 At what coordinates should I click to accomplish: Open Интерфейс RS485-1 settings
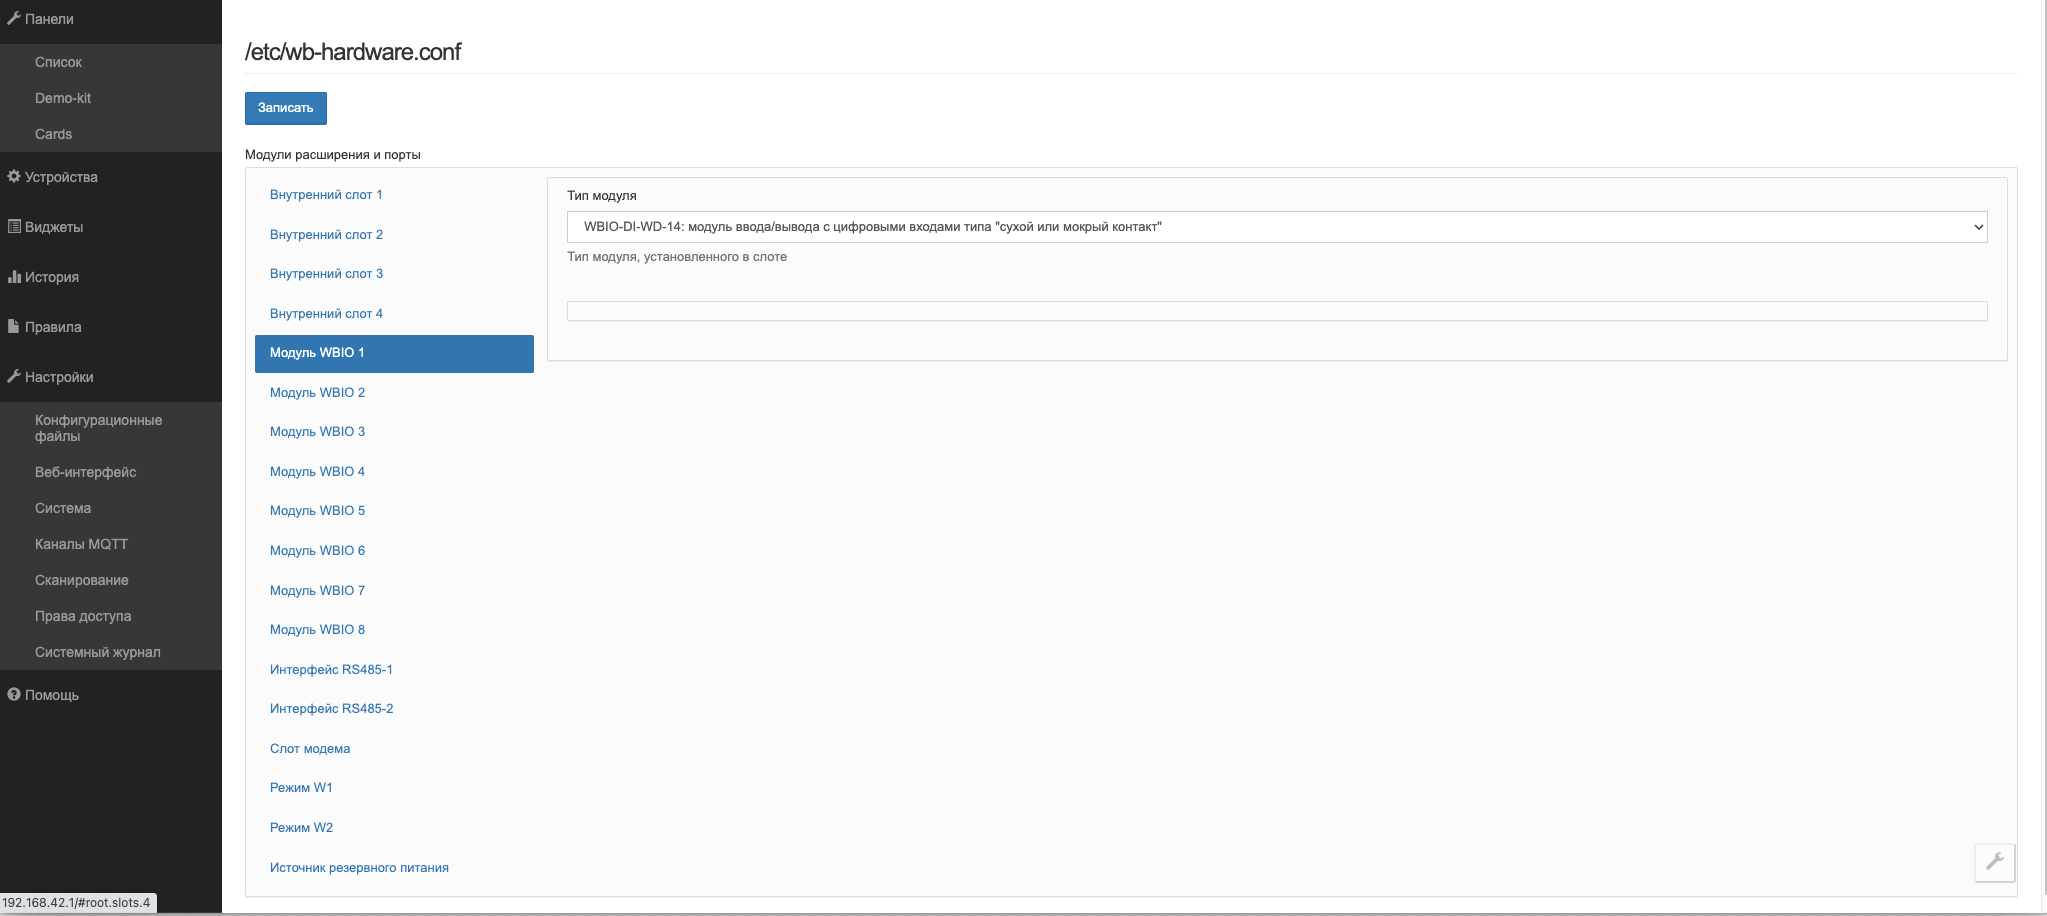coord(331,670)
